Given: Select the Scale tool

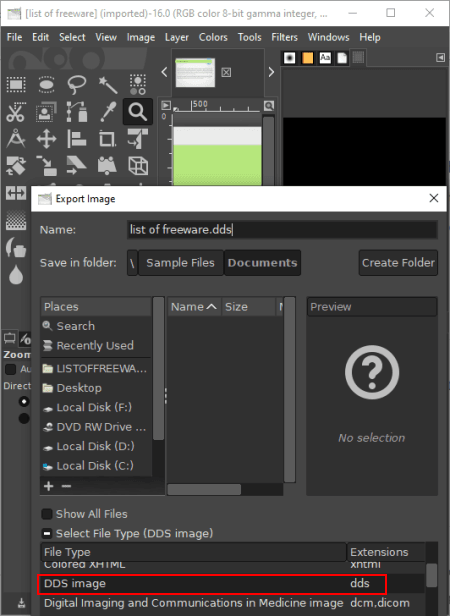Looking at the screenshot, I should 46,165.
